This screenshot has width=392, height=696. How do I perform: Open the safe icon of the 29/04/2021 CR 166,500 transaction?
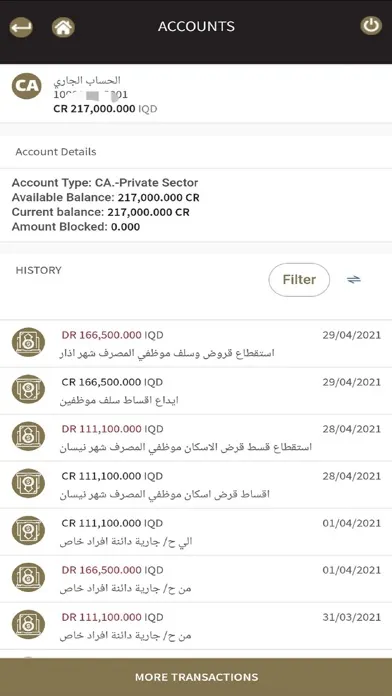point(28,390)
